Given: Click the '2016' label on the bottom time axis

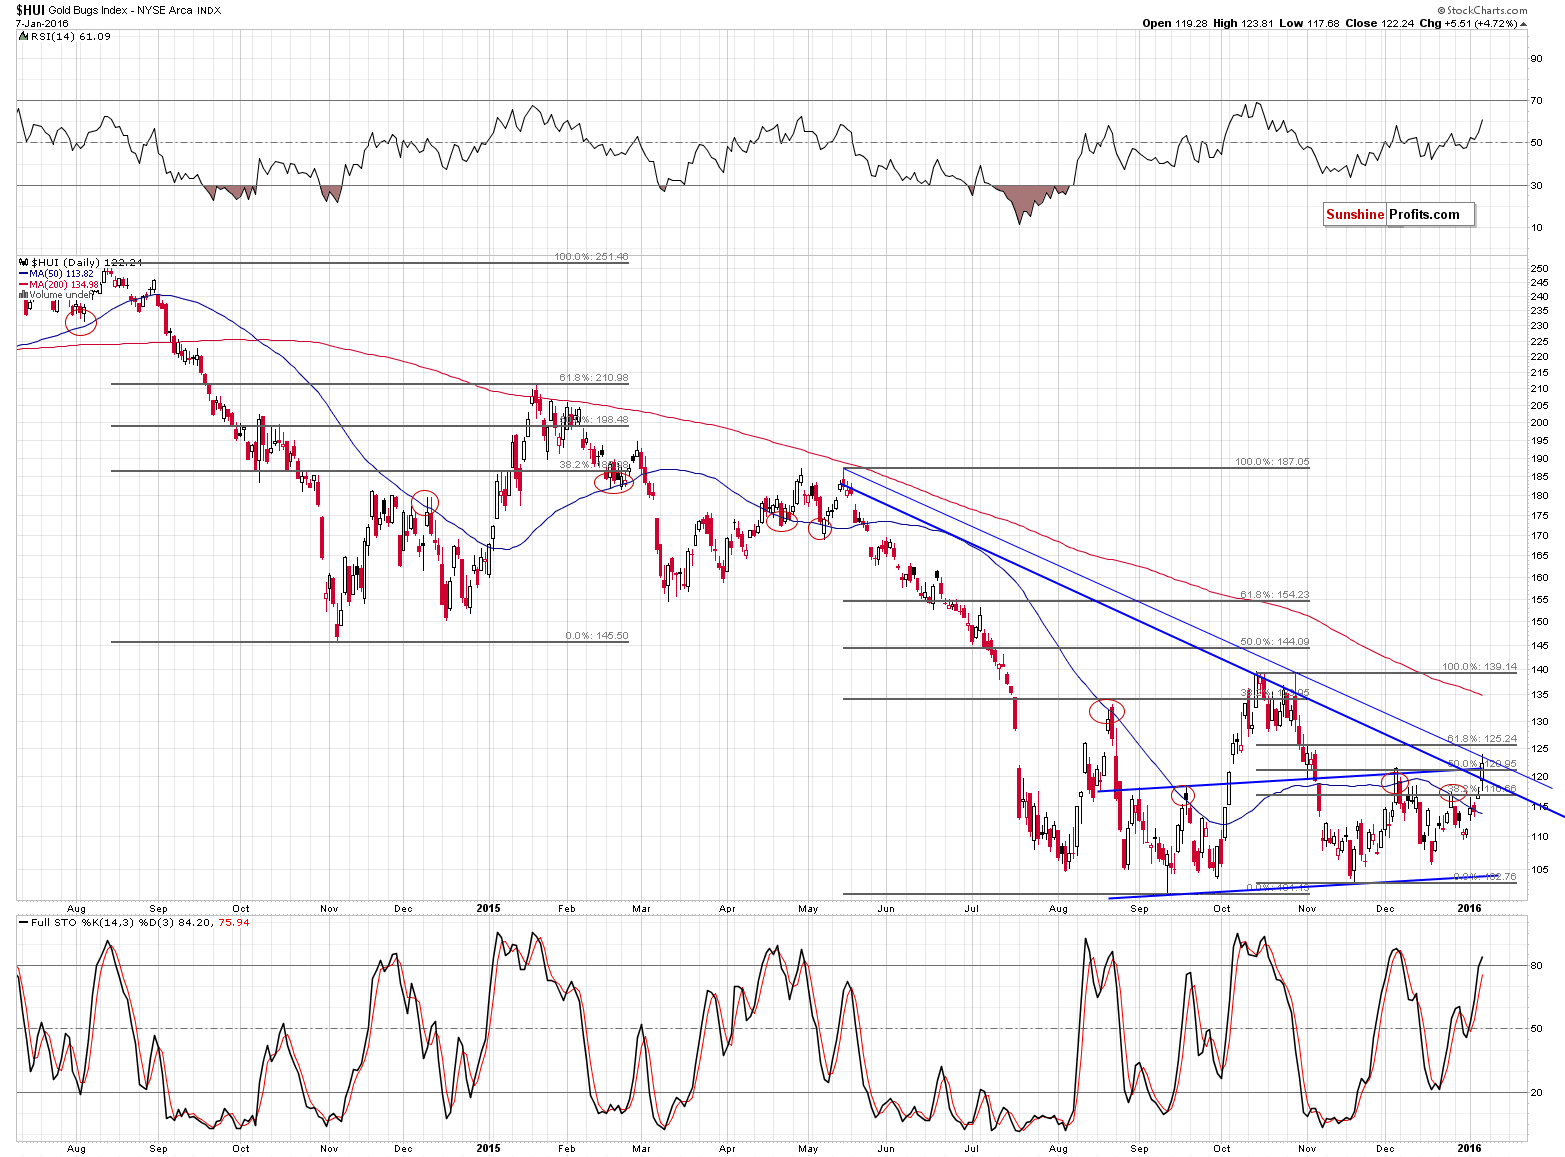Looking at the screenshot, I should [1469, 1148].
